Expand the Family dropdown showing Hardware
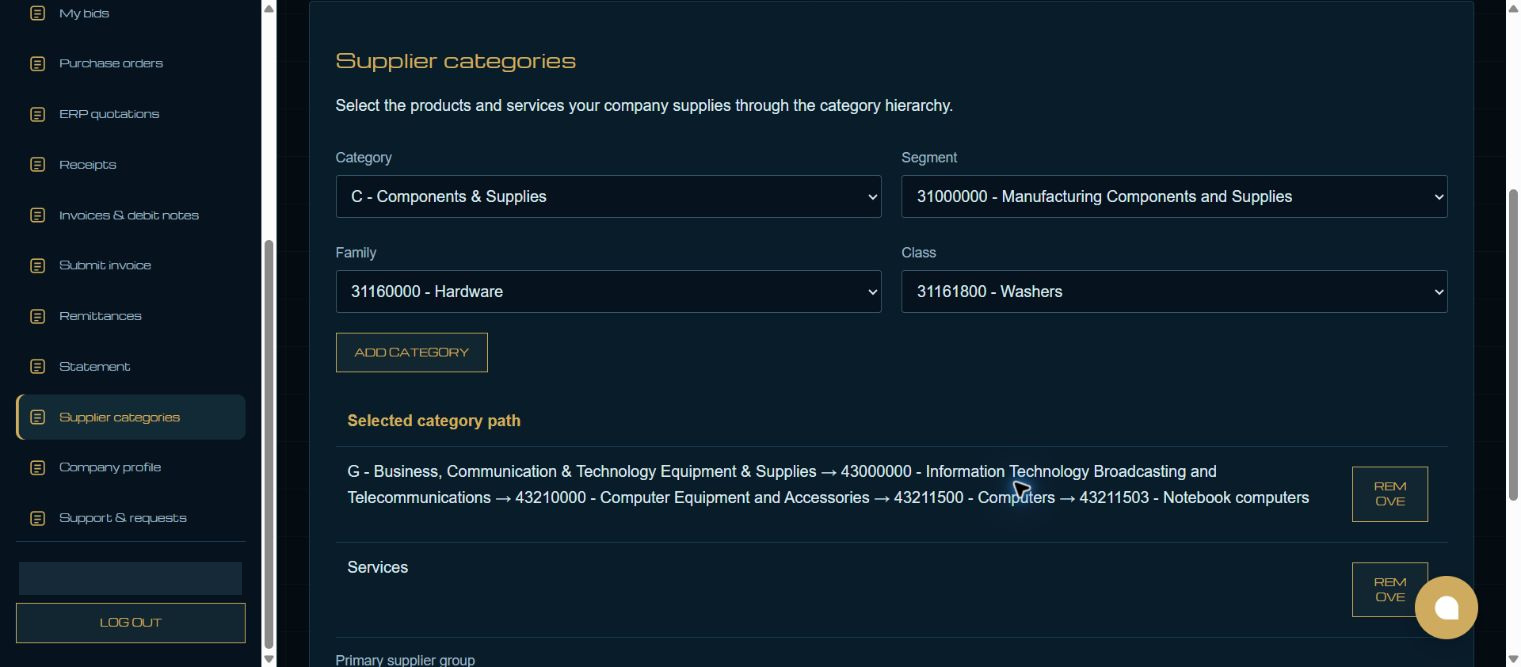Image resolution: width=1521 pixels, height=667 pixels. coord(608,291)
